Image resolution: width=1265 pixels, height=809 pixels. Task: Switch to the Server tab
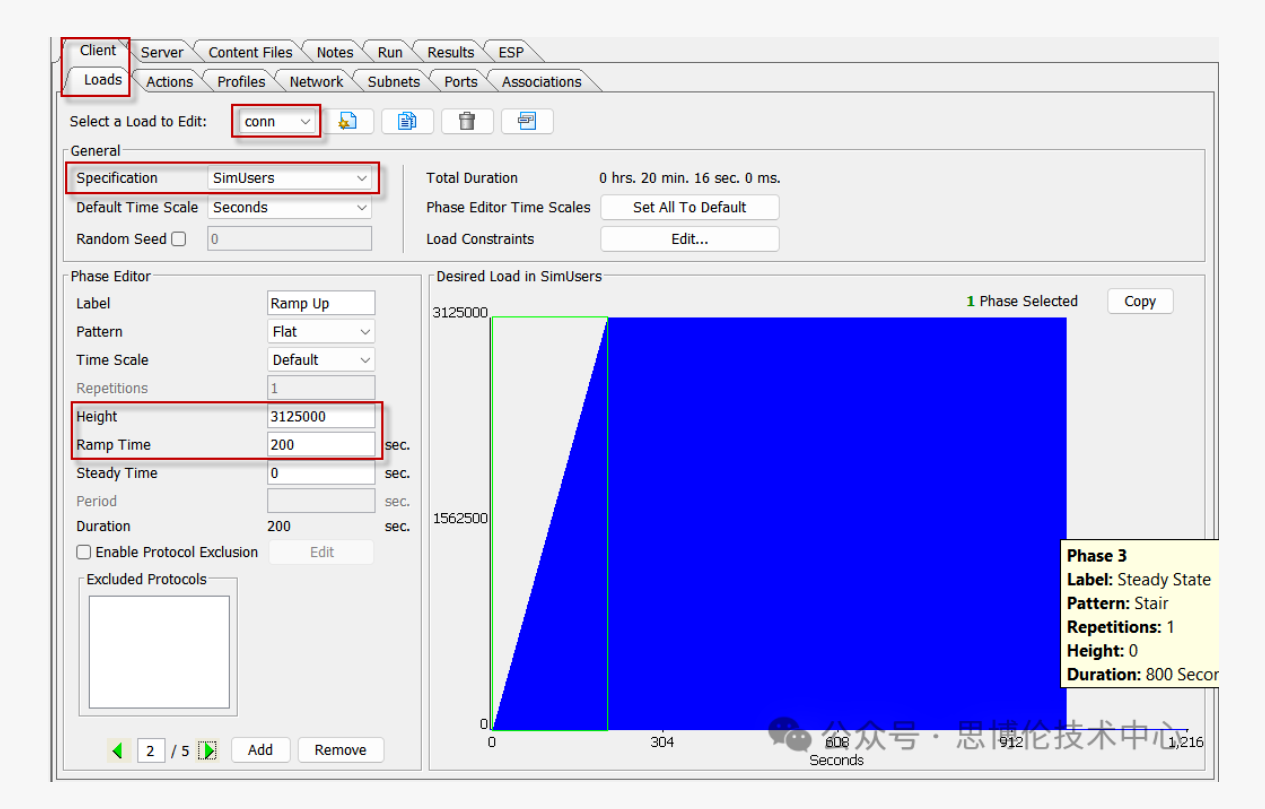click(x=161, y=52)
